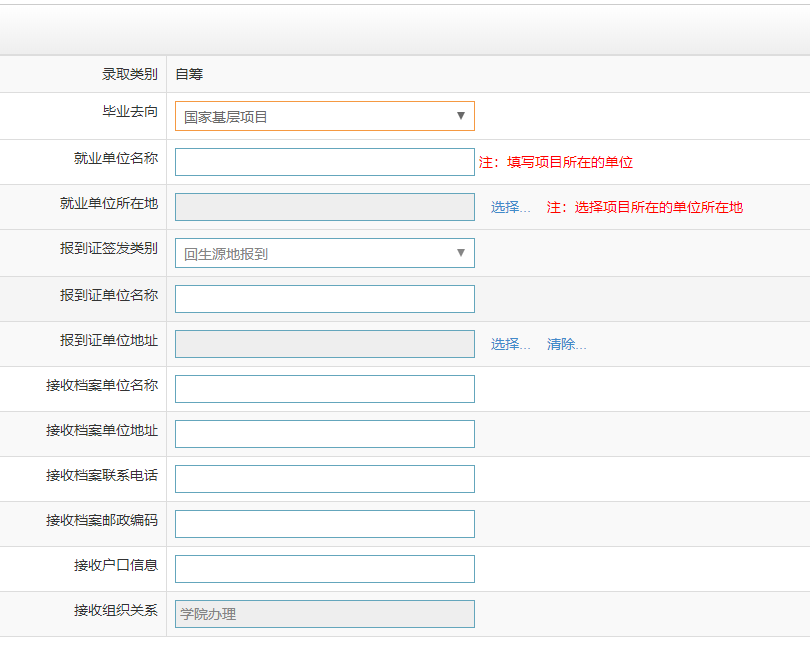Open the 报到证签发类别 dropdown

coord(324,253)
